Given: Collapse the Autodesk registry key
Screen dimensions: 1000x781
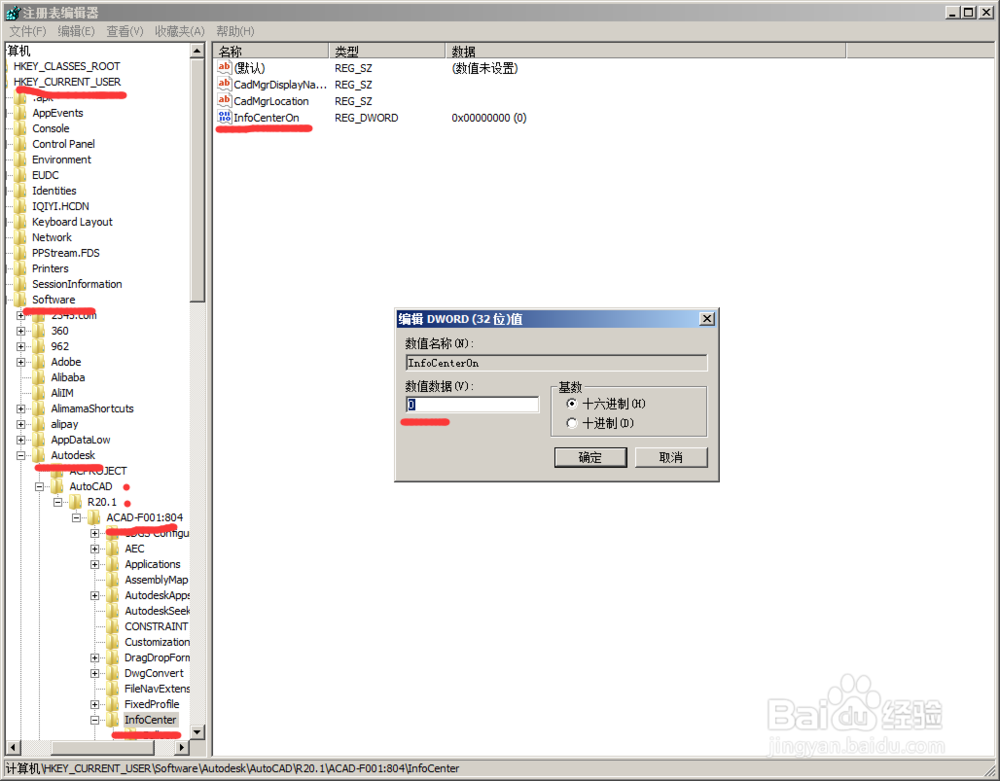Looking at the screenshot, I should [x=21, y=455].
